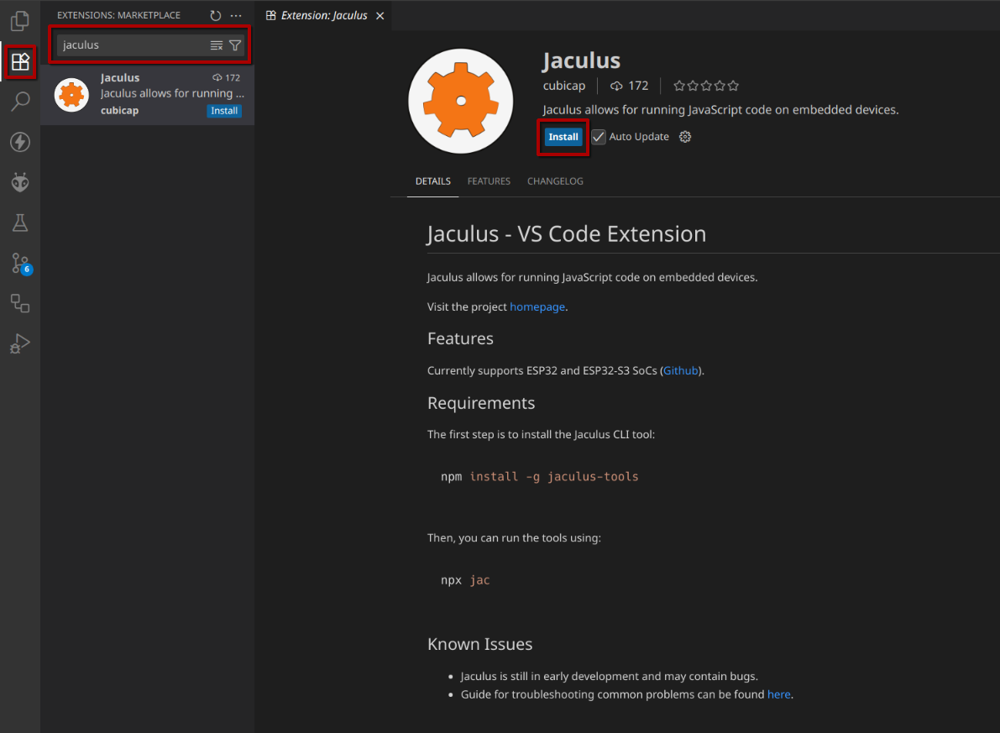The height and width of the screenshot is (733, 1000).
Task: Select Jaculus extension in results list
Action: coord(147,94)
